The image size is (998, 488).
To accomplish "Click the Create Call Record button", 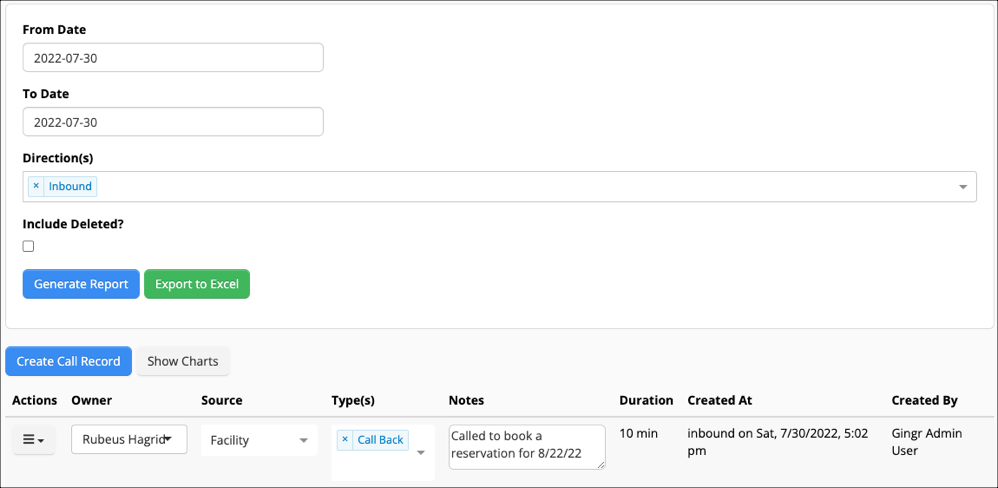I will point(68,361).
